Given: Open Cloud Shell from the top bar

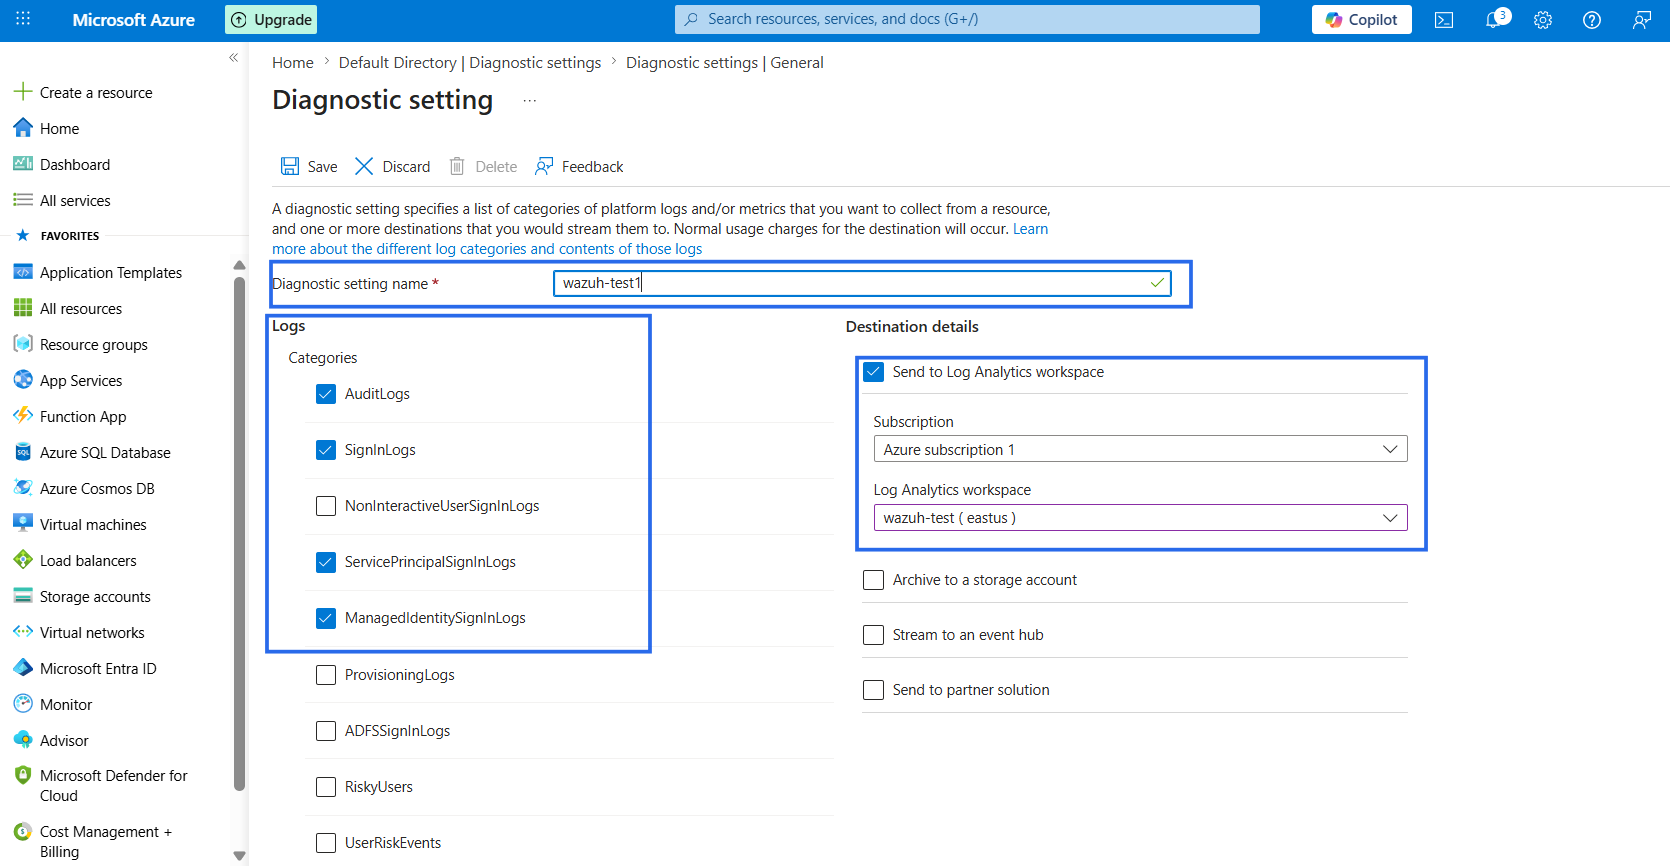Looking at the screenshot, I should tap(1444, 20).
